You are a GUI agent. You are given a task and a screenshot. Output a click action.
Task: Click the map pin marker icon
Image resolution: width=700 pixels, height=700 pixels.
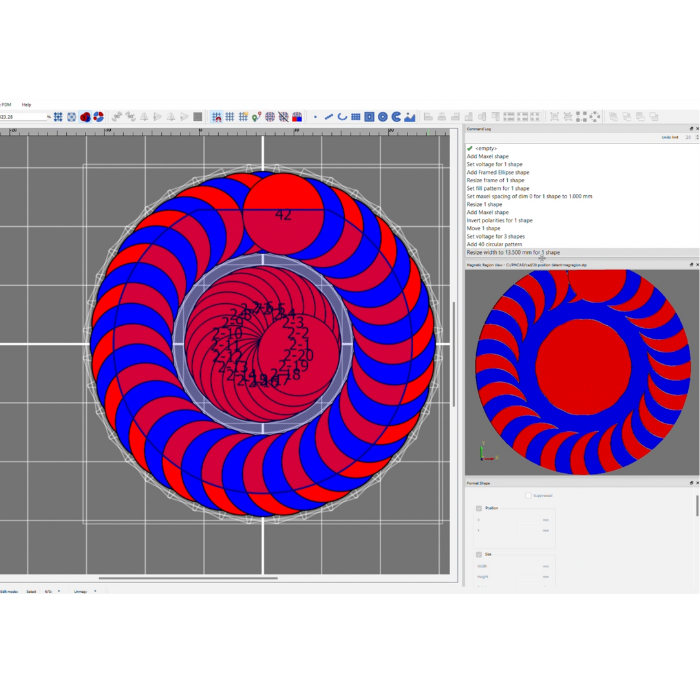[256, 117]
